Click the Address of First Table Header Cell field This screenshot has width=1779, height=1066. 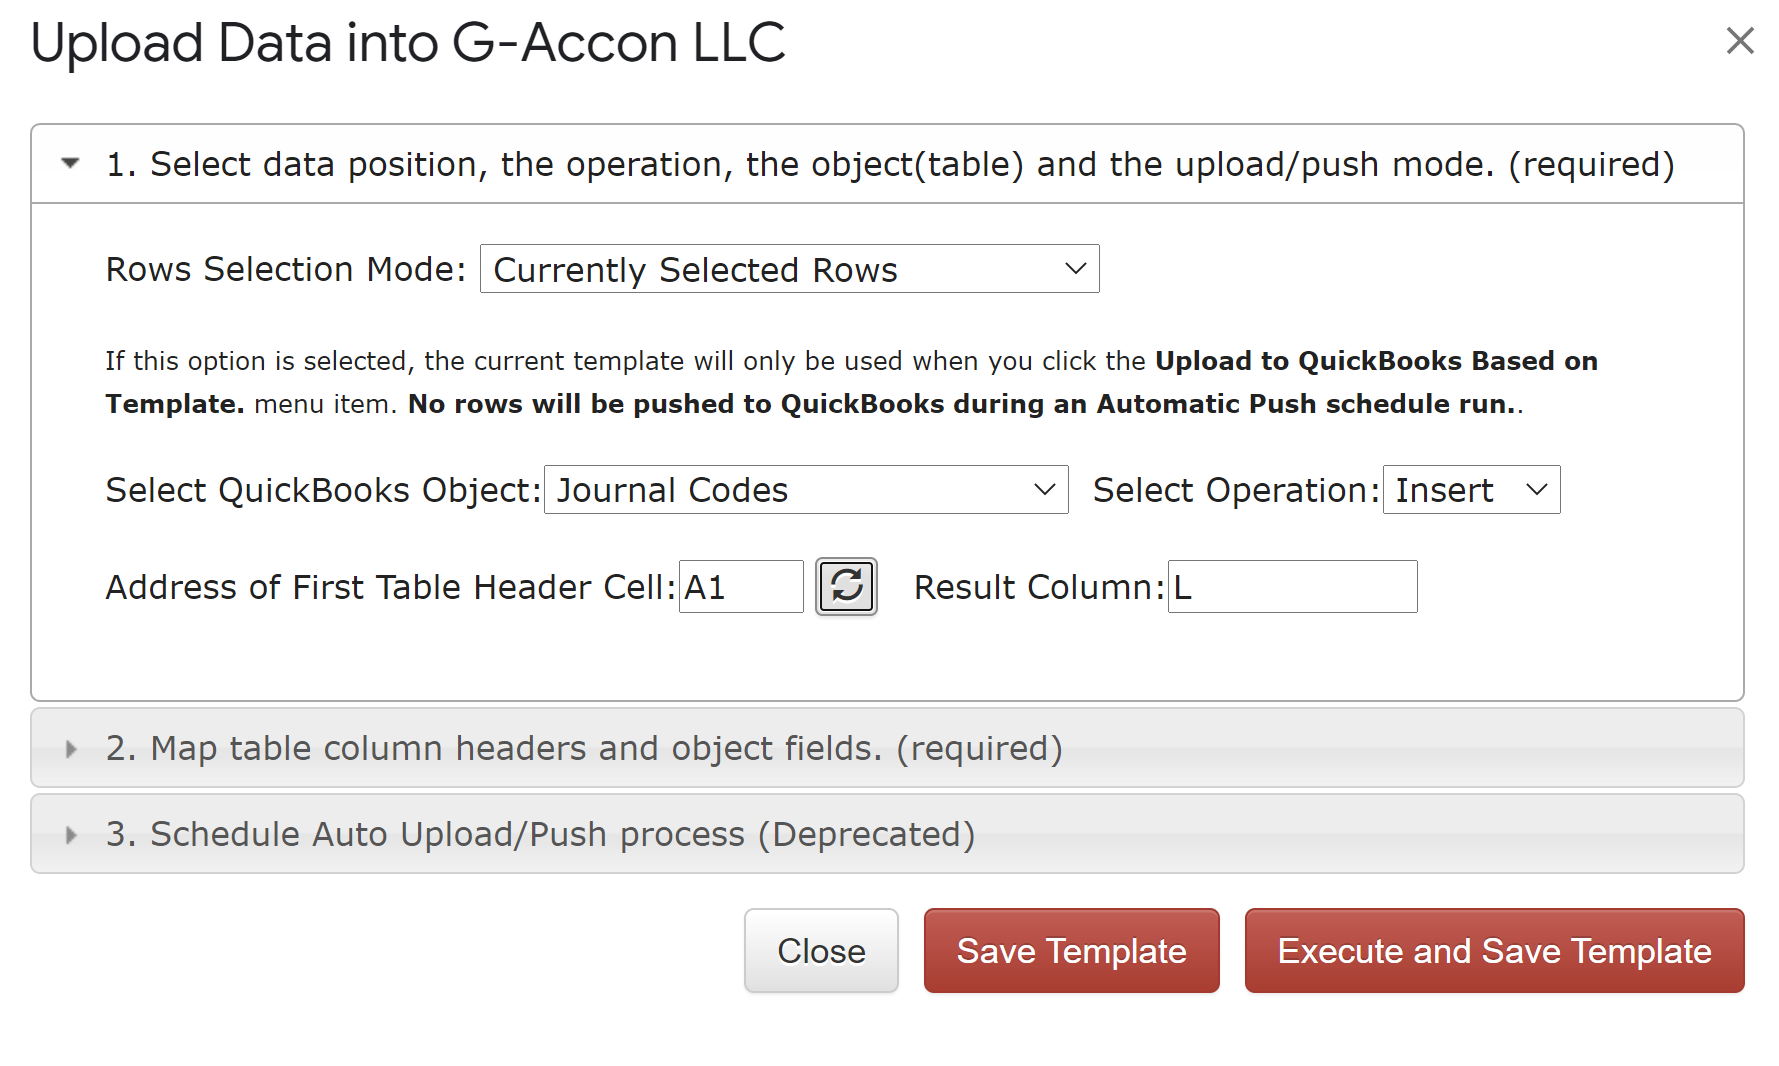point(741,587)
